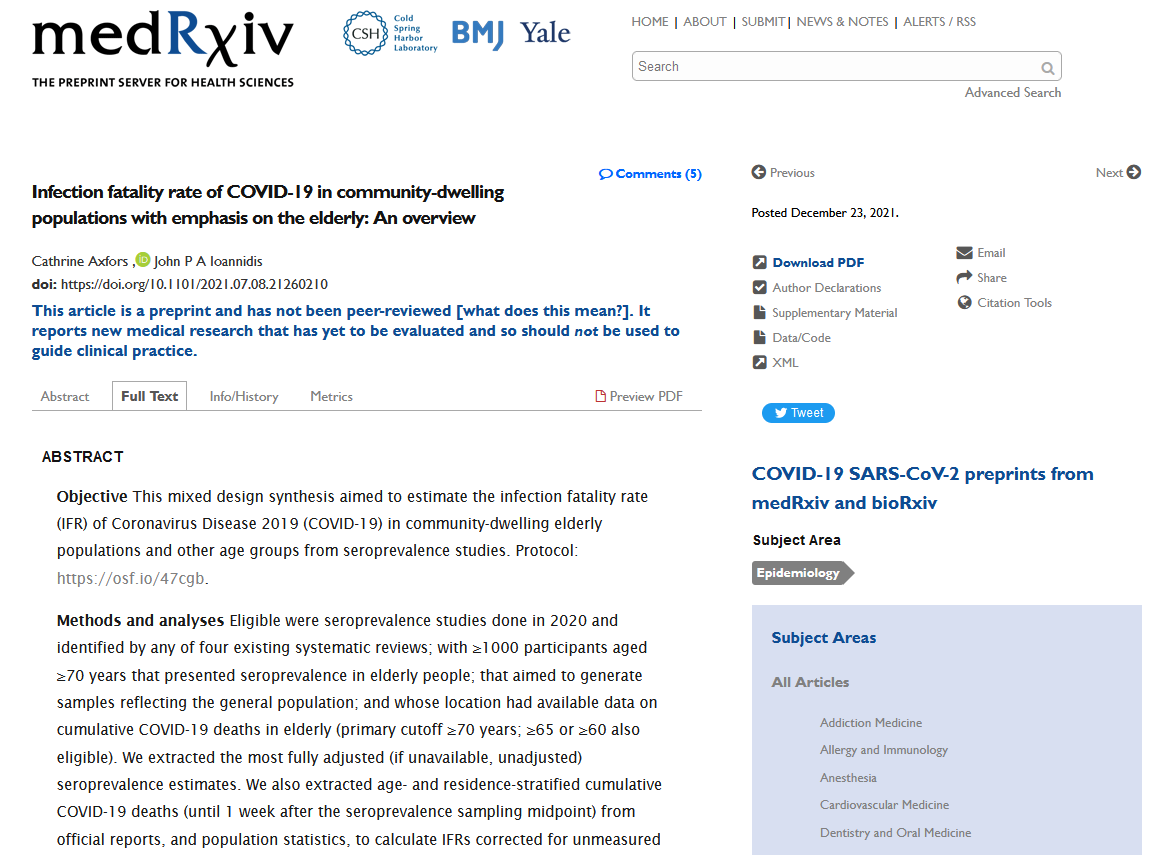Click the search magnifier icon
The height and width of the screenshot is (855, 1164).
click(x=1047, y=68)
